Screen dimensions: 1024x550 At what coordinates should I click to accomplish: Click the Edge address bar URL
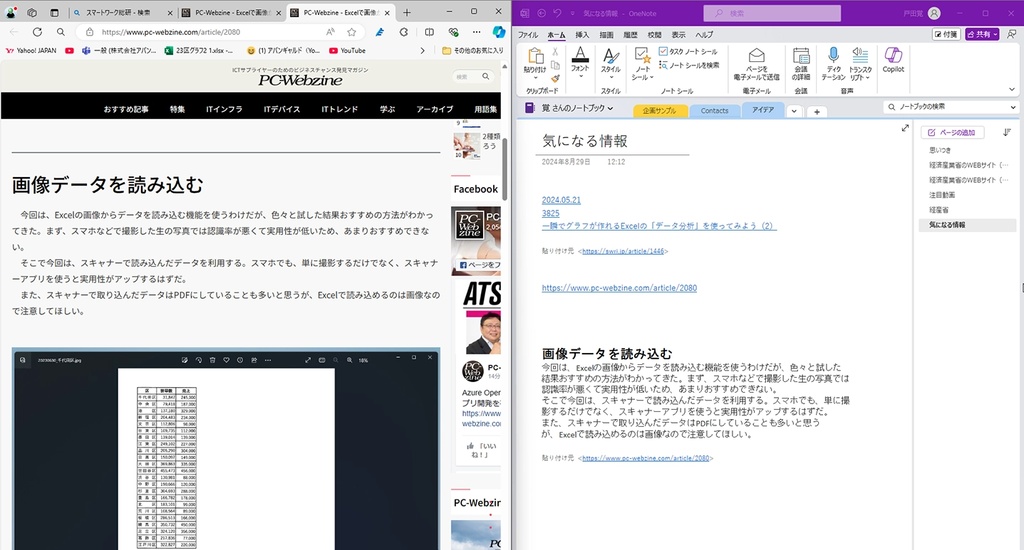pyautogui.click(x=170, y=31)
